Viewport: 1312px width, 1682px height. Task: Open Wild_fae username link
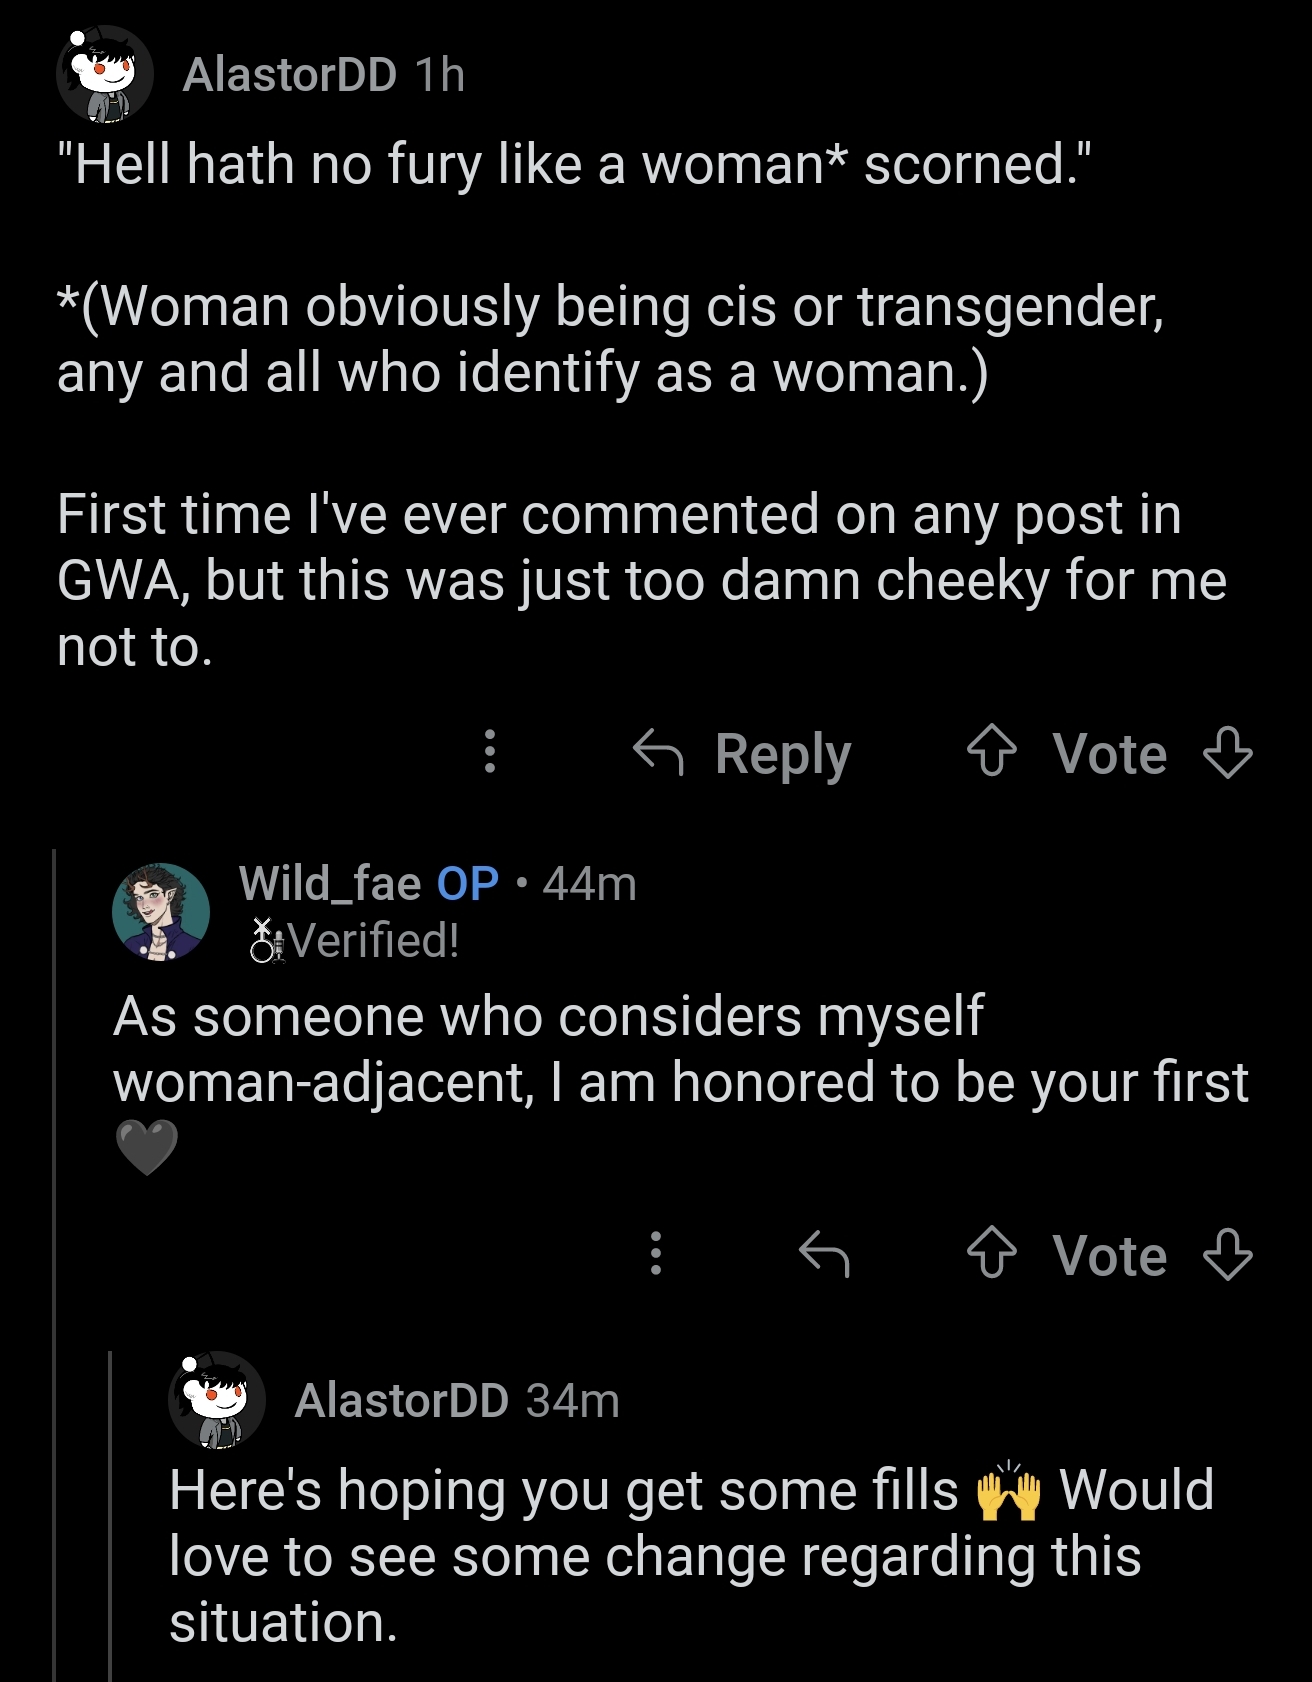point(329,883)
